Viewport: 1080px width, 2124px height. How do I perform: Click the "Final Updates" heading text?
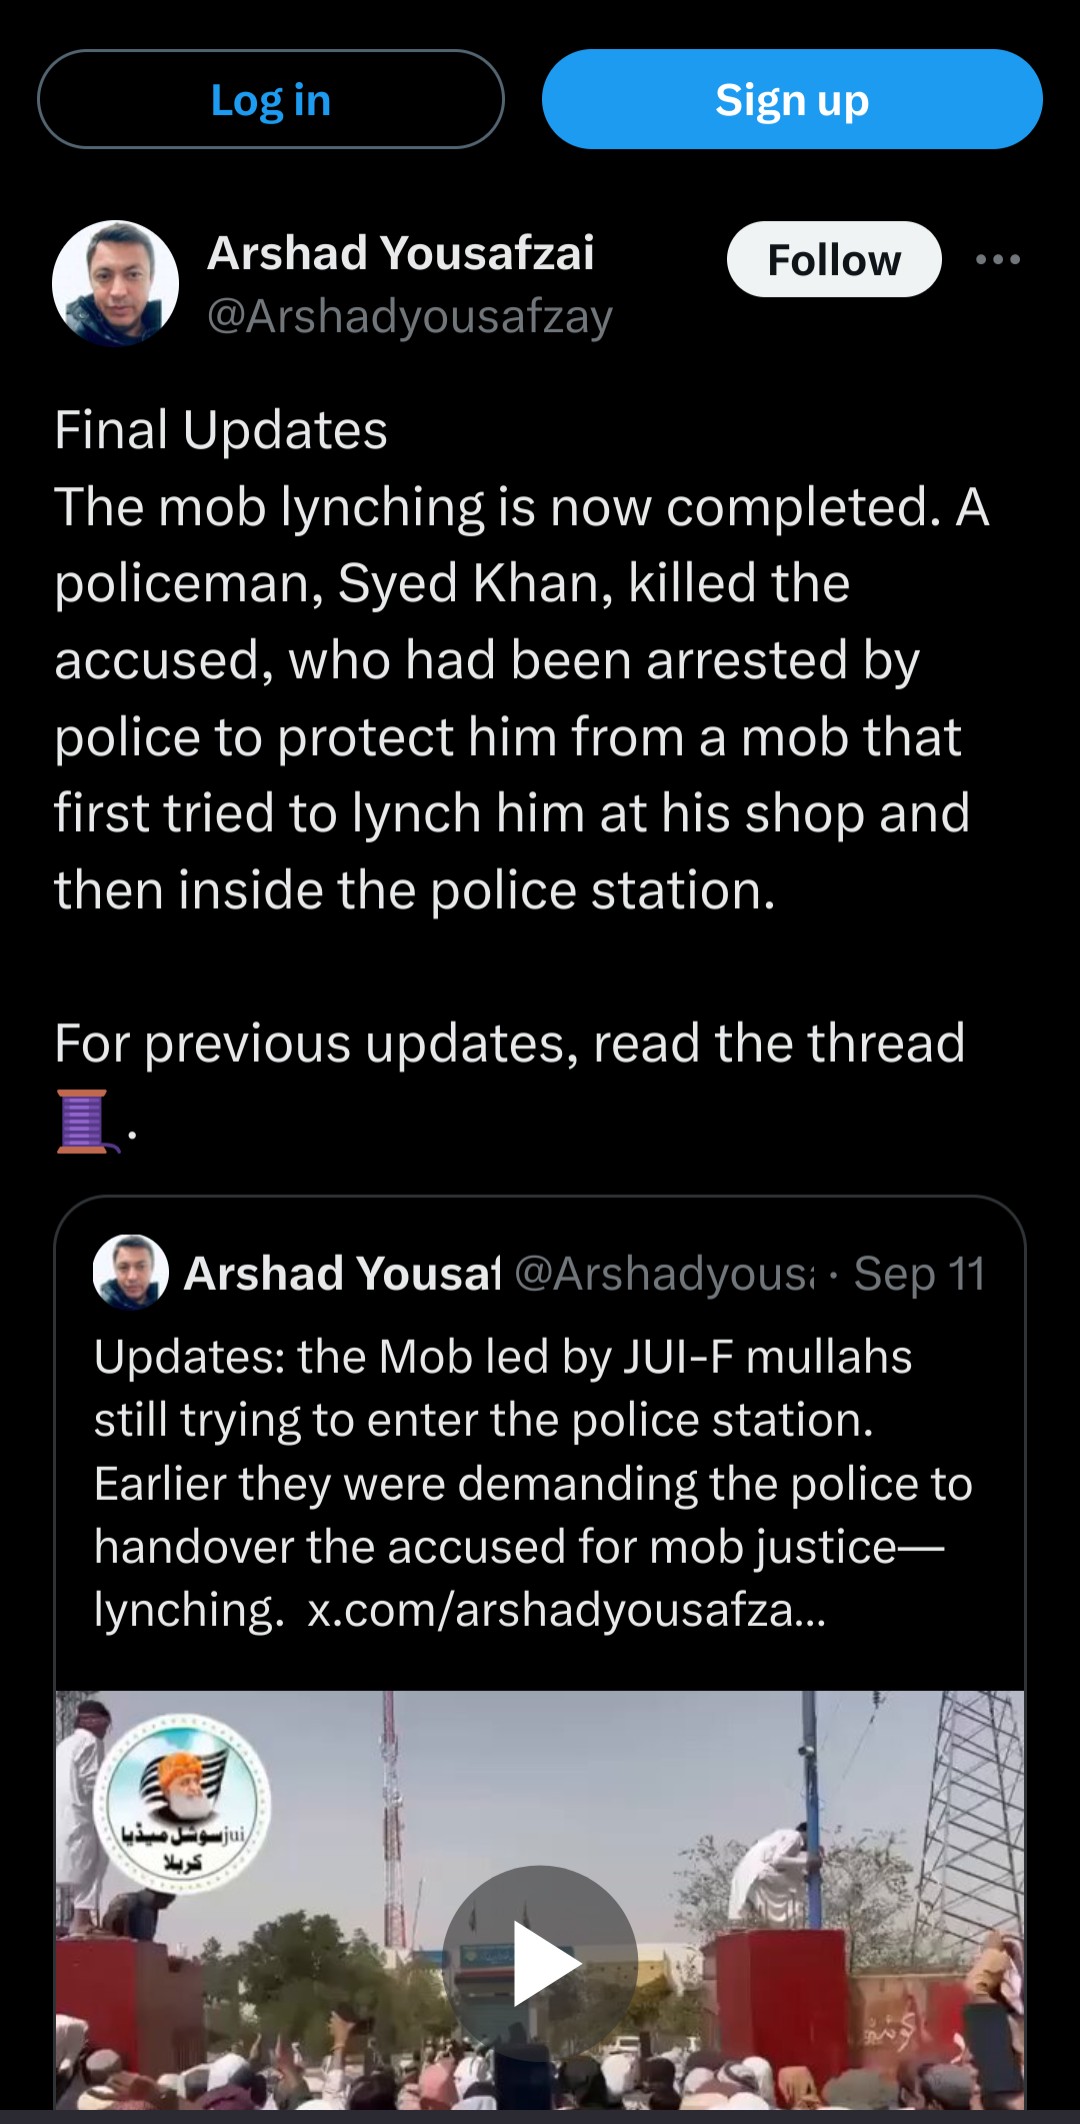click(221, 431)
